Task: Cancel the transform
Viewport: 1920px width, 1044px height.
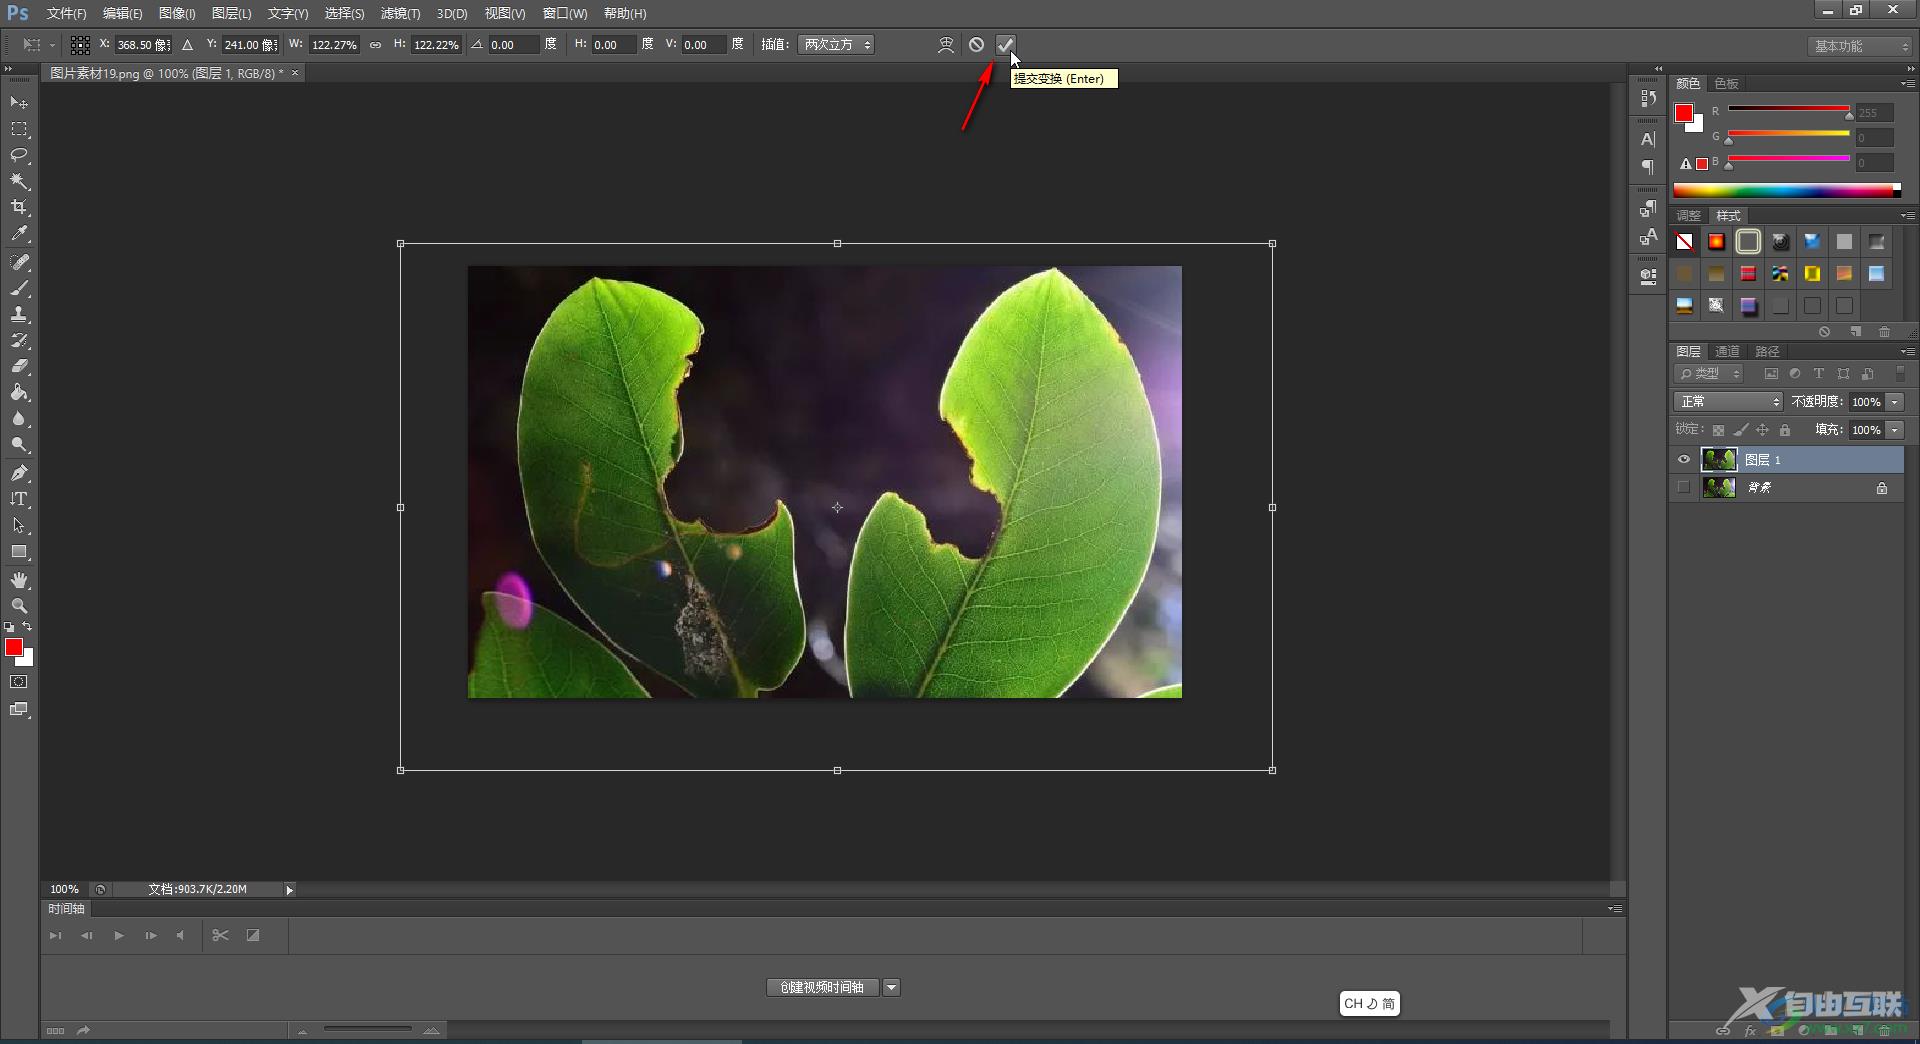Action: pyautogui.click(x=977, y=44)
